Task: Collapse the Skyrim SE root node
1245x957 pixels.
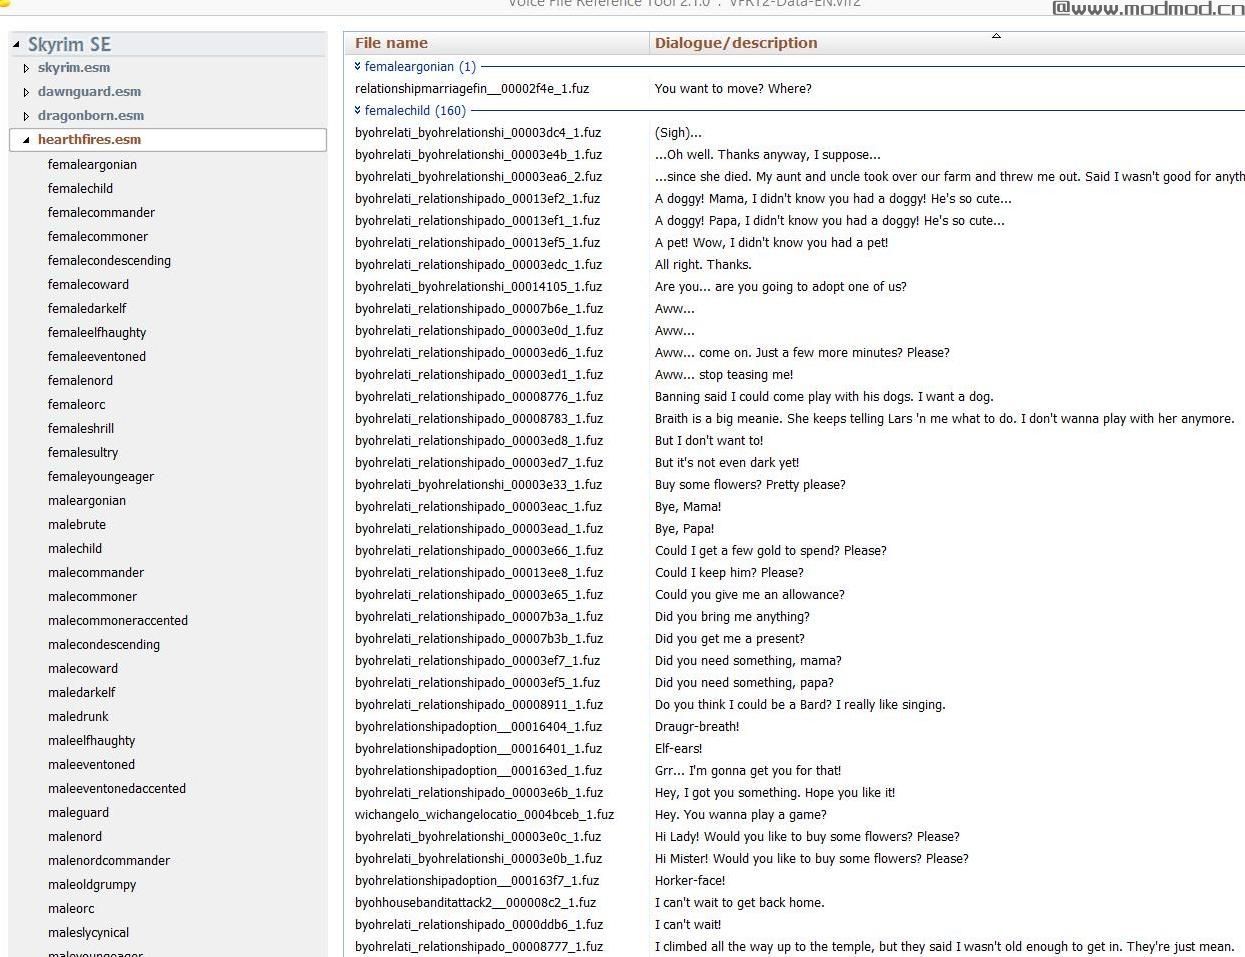Action: [16, 44]
